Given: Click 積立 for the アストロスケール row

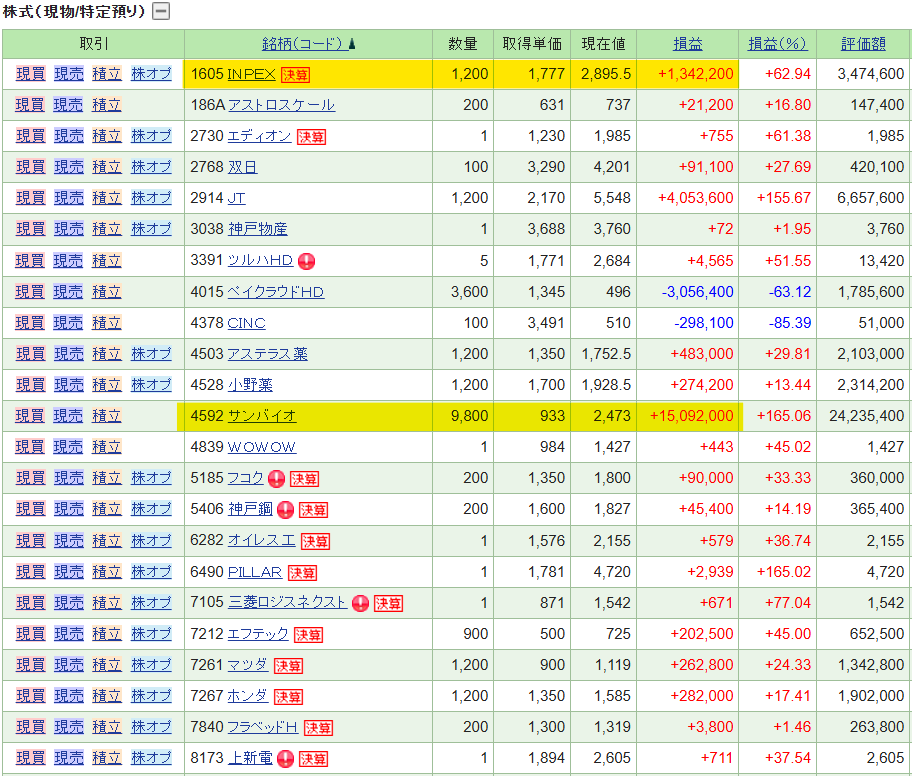Looking at the screenshot, I should [x=106, y=105].
